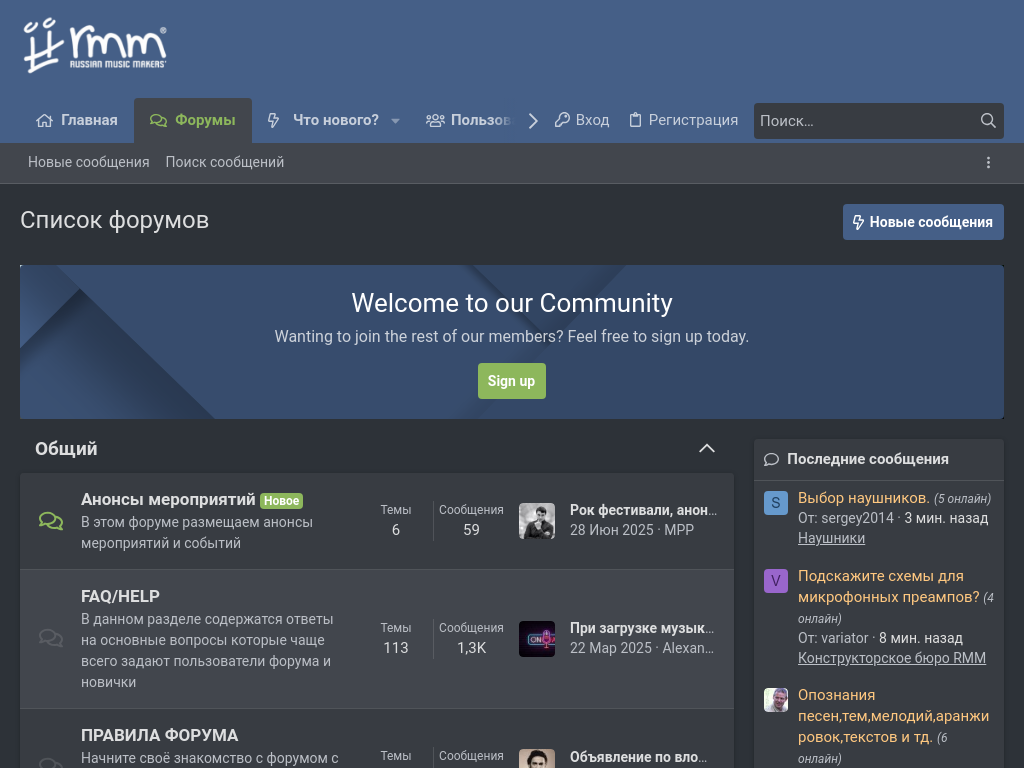The image size is (1024, 768).
Task: Click sergey2014's blue S avatar
Action: (x=776, y=503)
